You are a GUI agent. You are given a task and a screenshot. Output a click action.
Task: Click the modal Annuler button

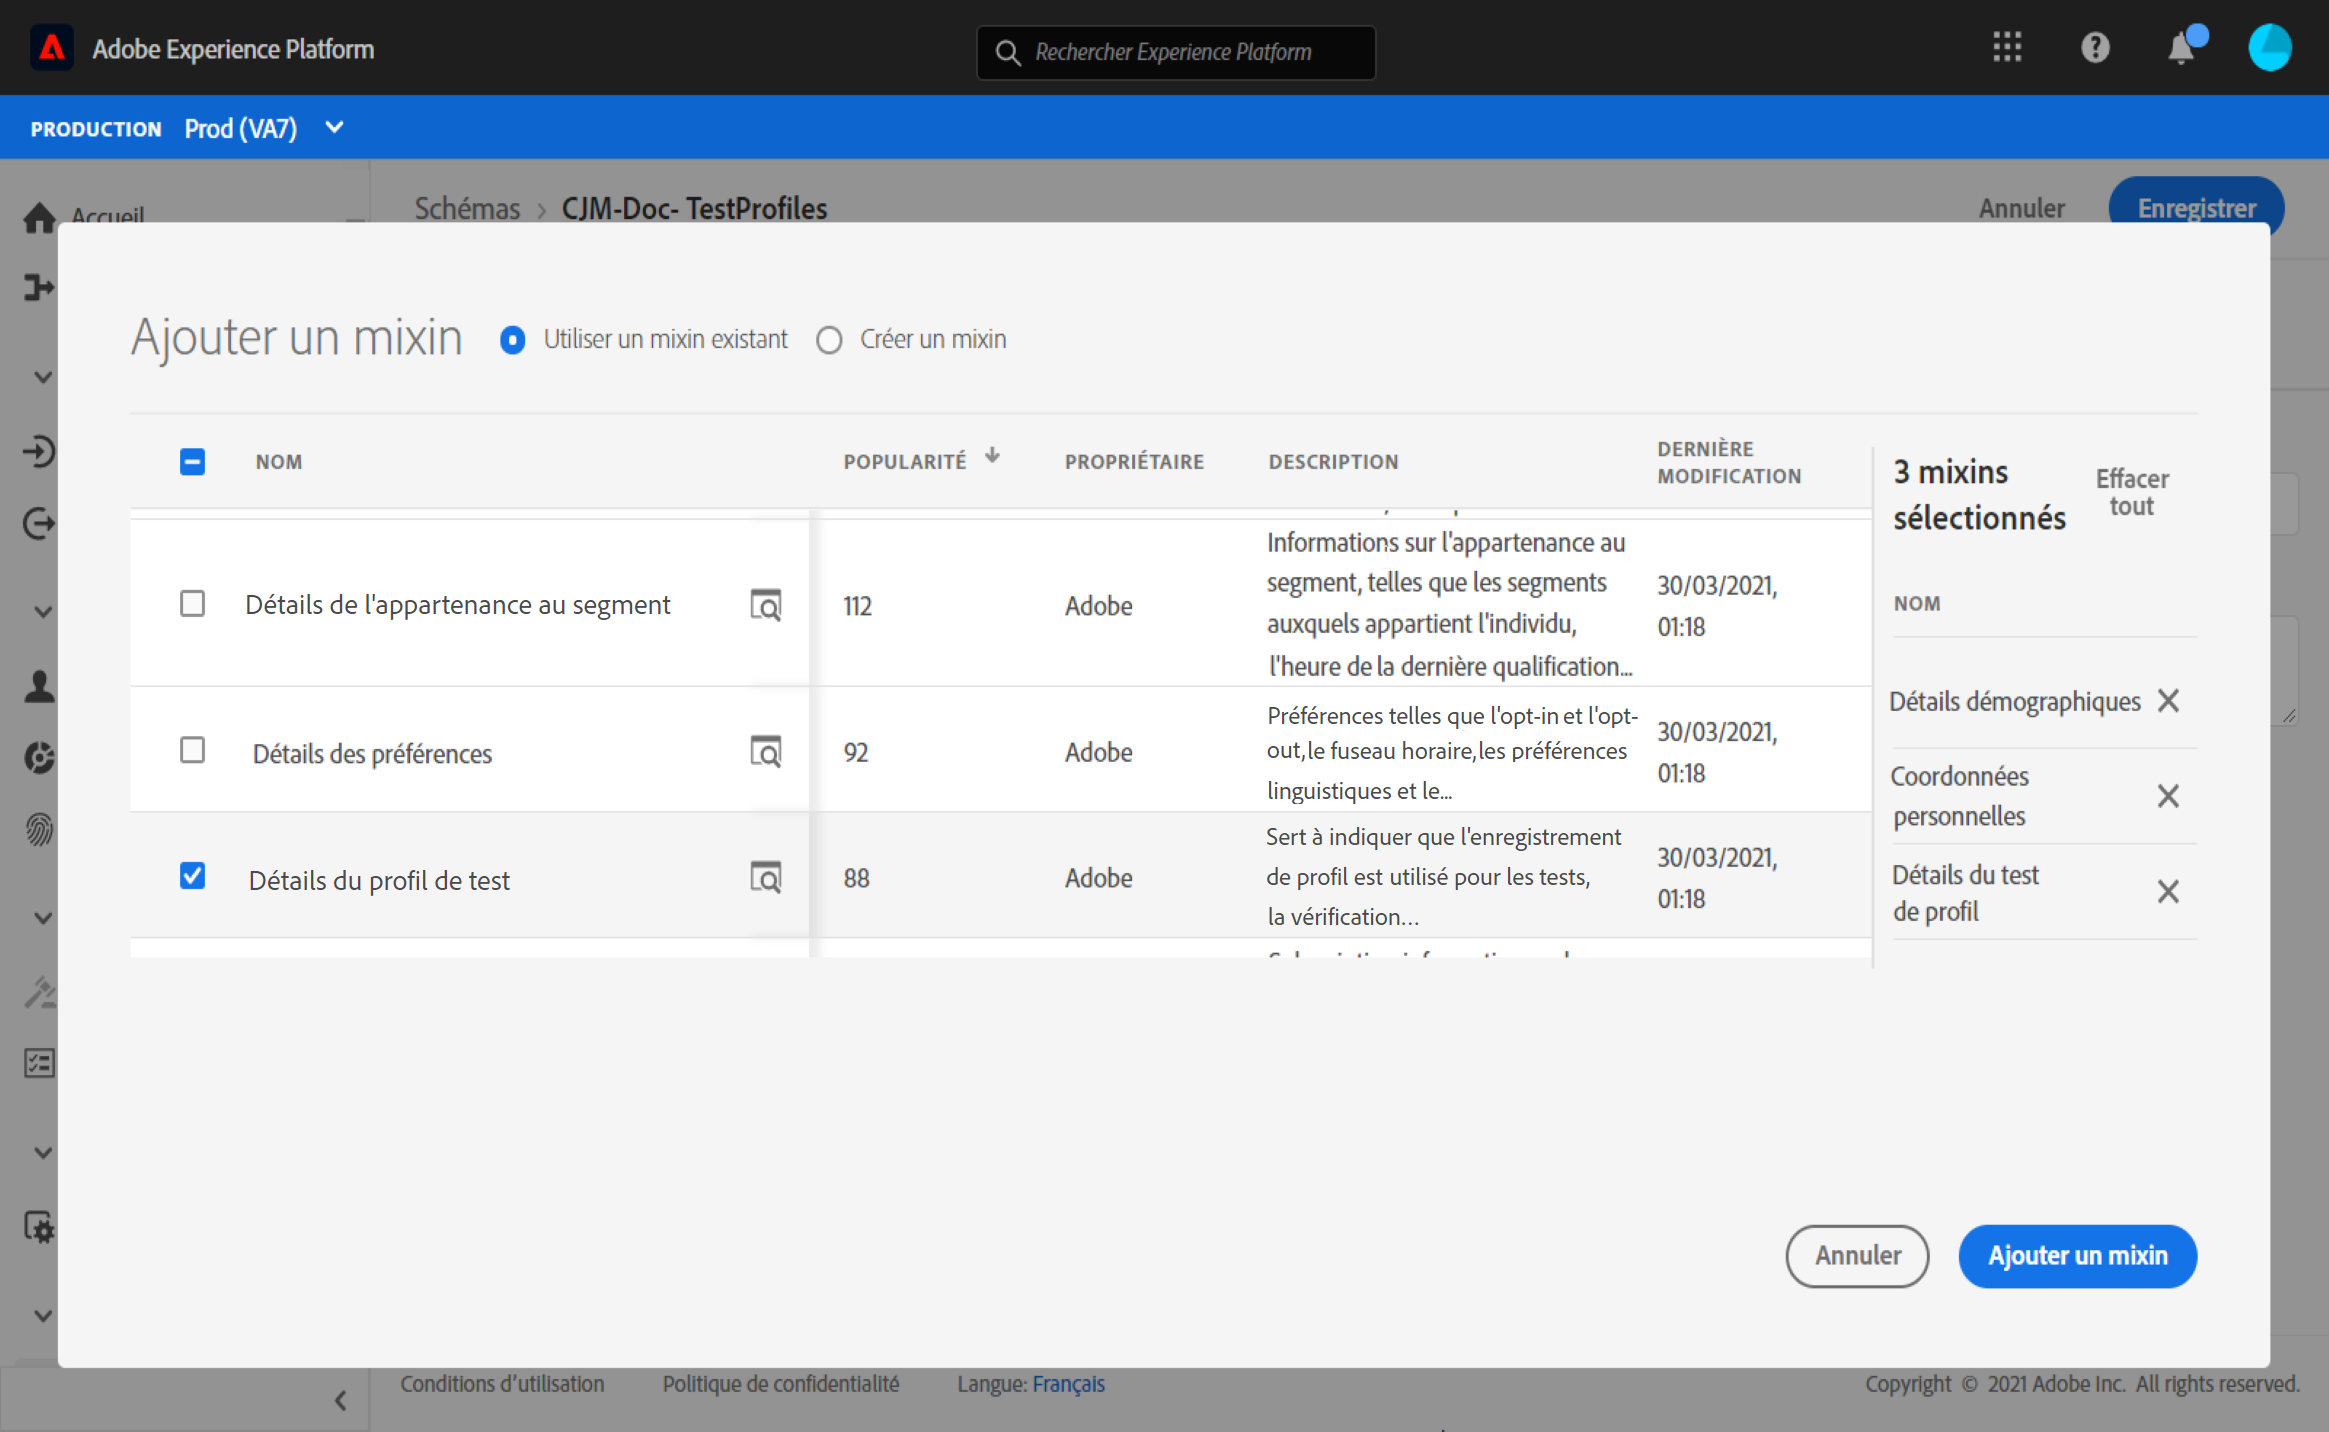tap(1857, 1256)
